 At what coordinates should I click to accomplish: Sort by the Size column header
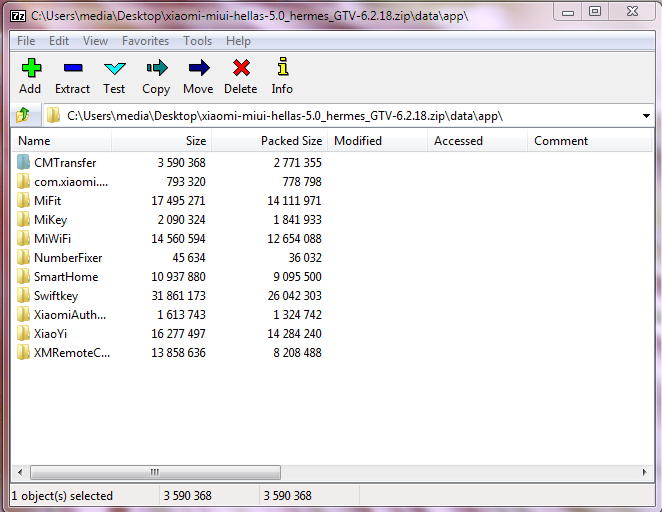pos(161,141)
